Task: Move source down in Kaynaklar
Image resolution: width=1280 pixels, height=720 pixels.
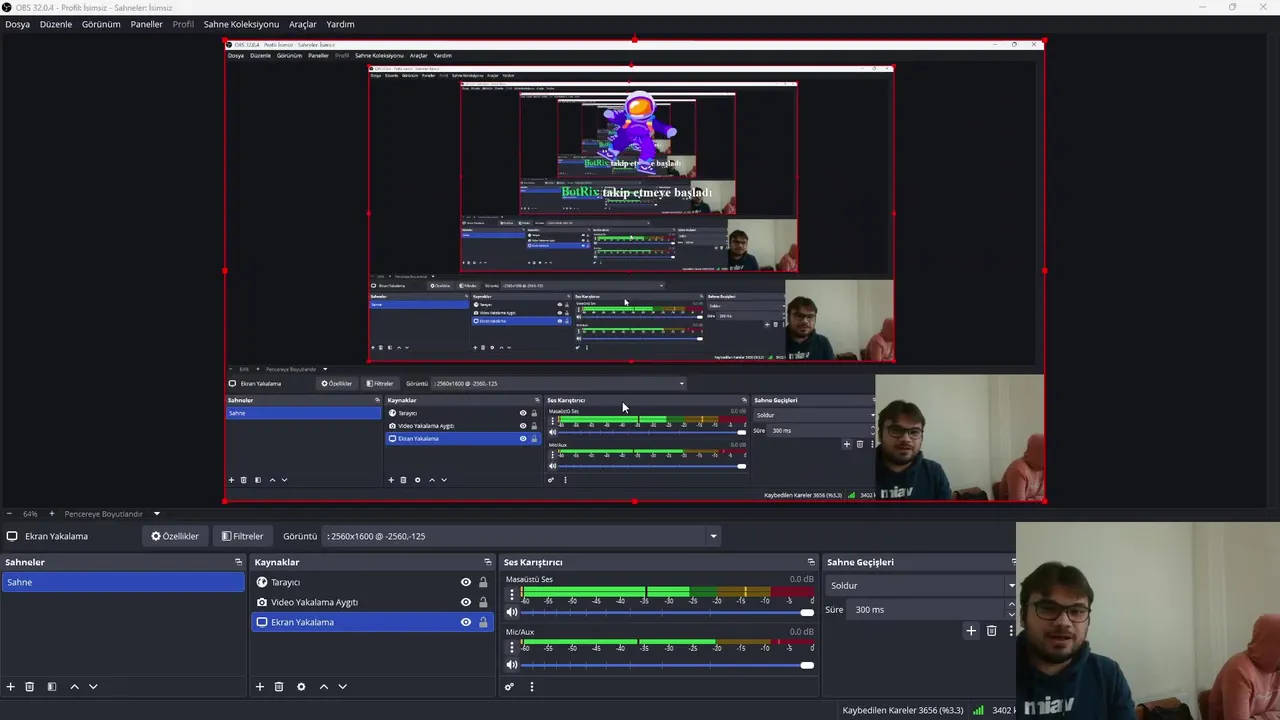Action: point(342,687)
